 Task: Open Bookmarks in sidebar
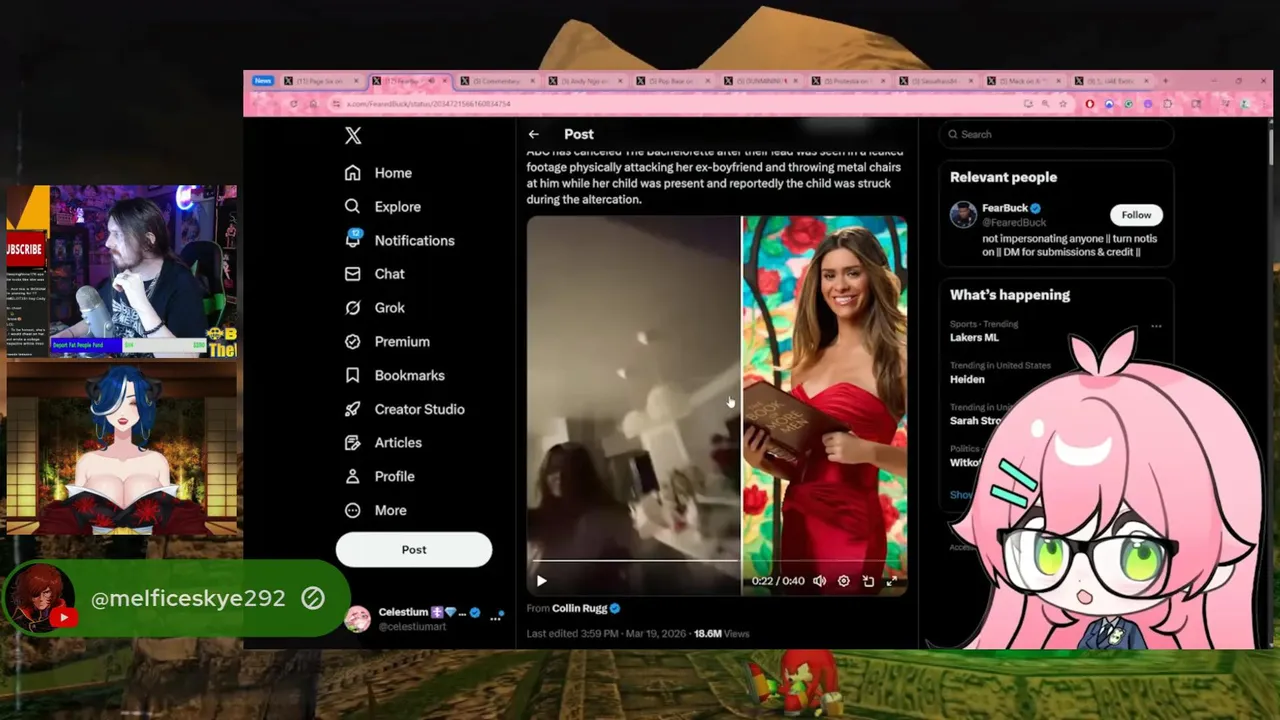[x=394, y=375]
